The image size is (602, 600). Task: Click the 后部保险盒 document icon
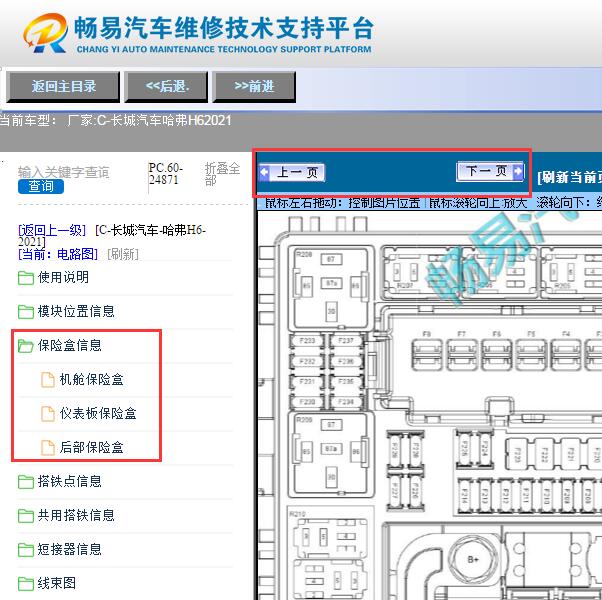click(48, 448)
